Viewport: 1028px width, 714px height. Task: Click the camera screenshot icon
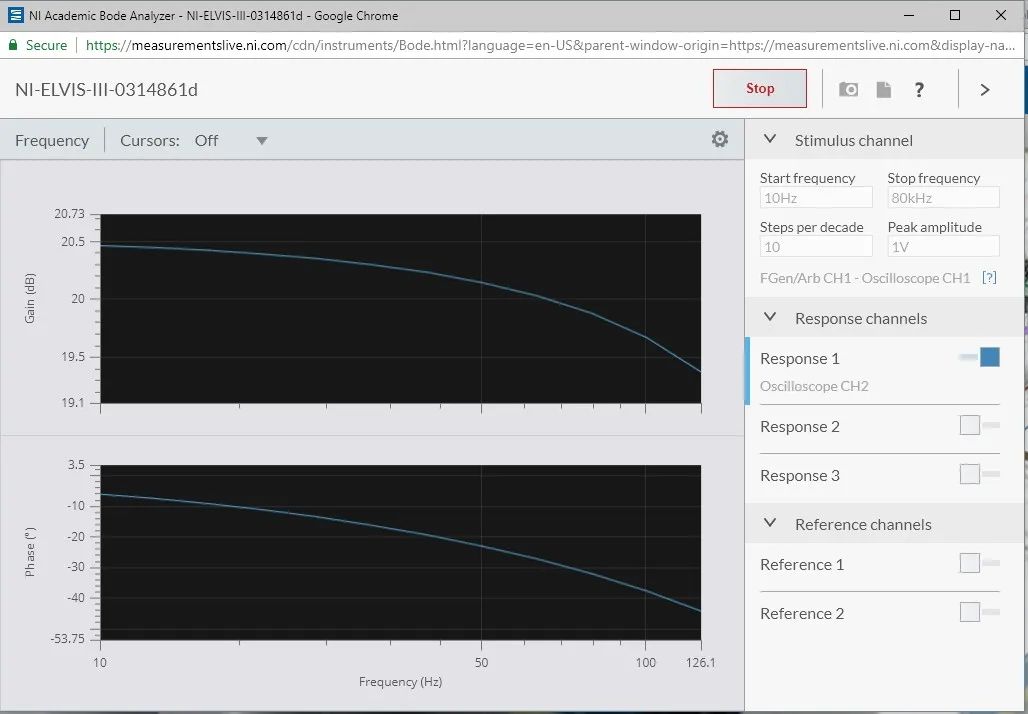pos(848,89)
